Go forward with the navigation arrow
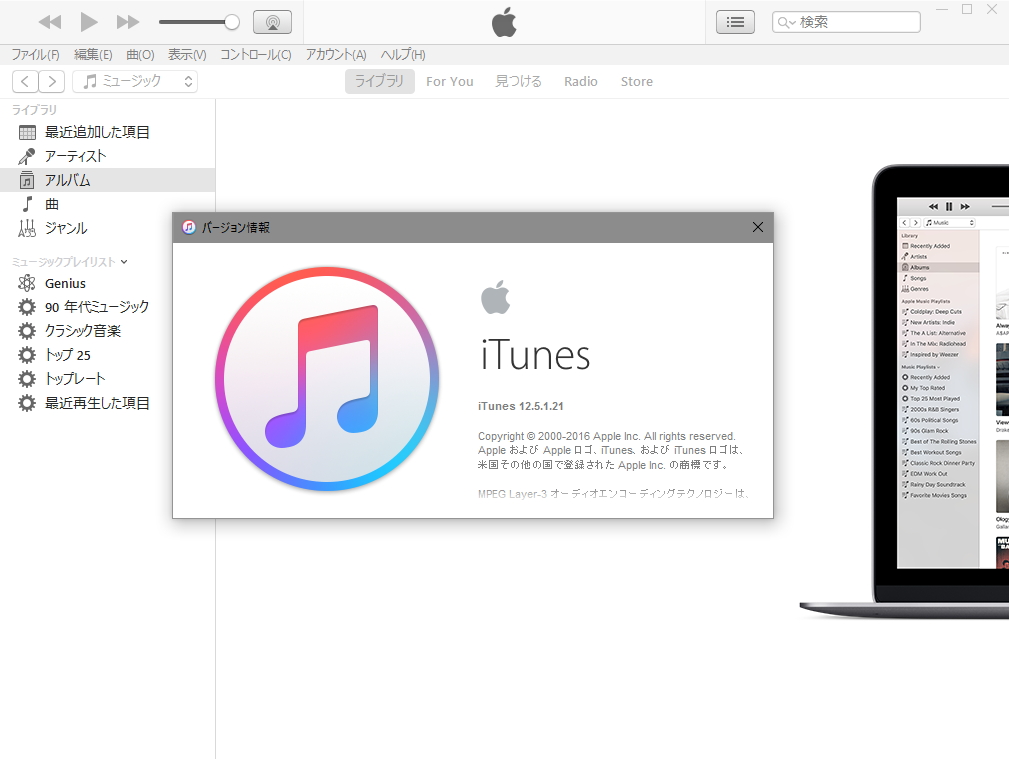This screenshot has width=1009, height=759. (52, 81)
